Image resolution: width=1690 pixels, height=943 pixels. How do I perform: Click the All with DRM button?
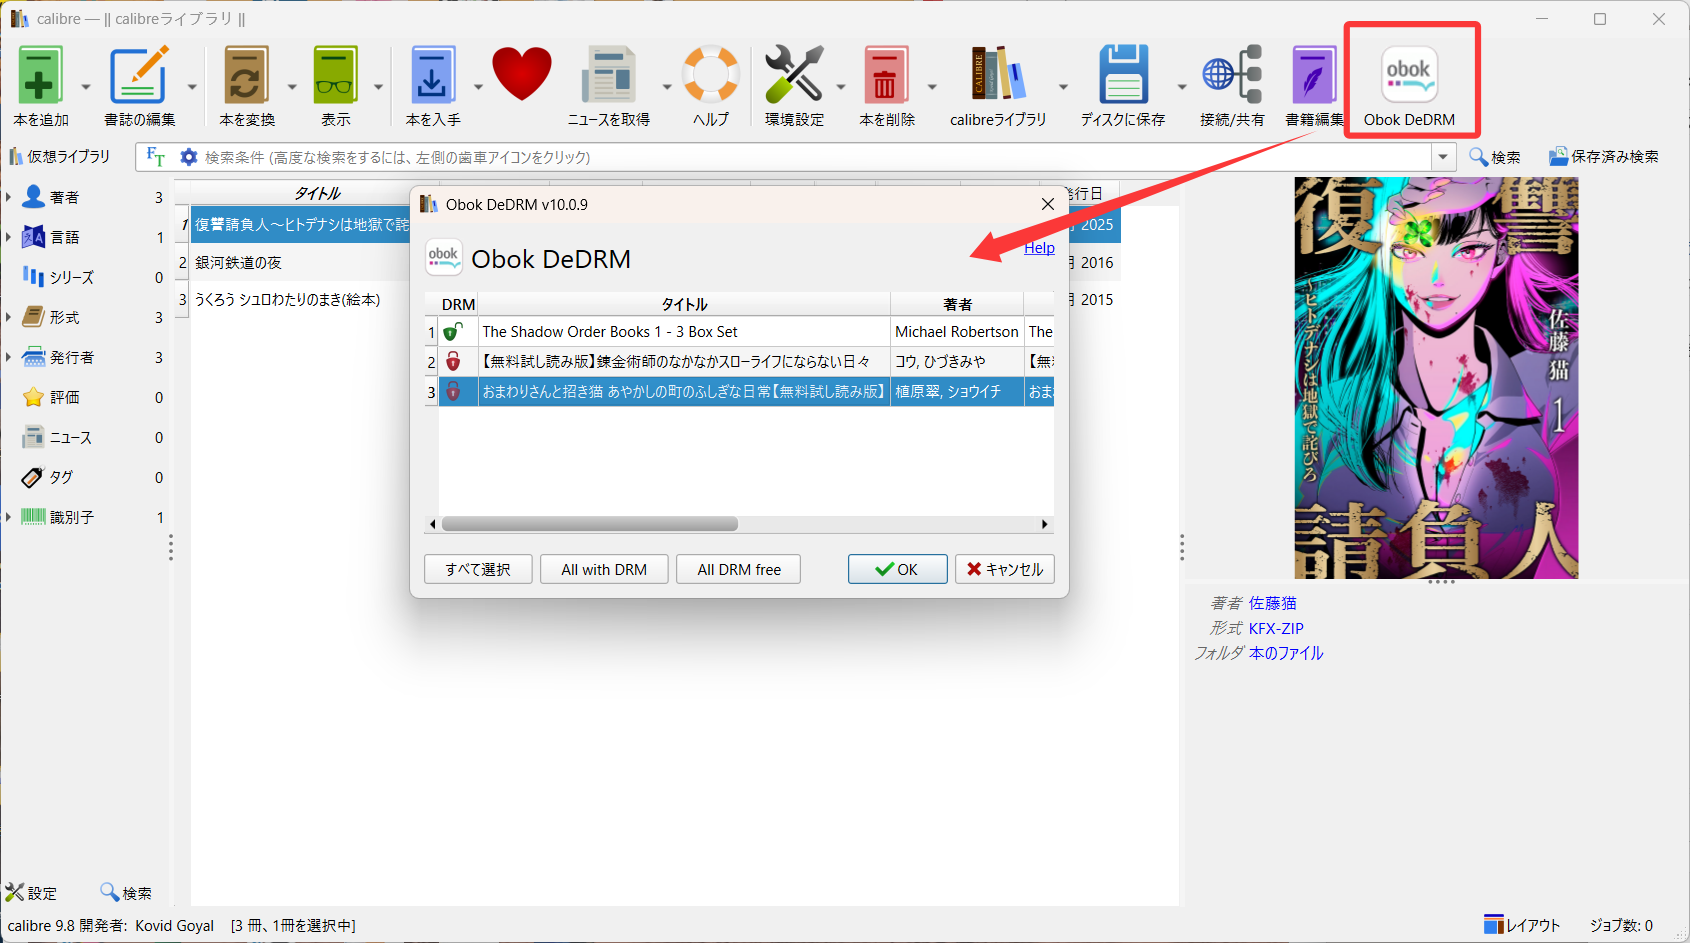pyautogui.click(x=604, y=569)
